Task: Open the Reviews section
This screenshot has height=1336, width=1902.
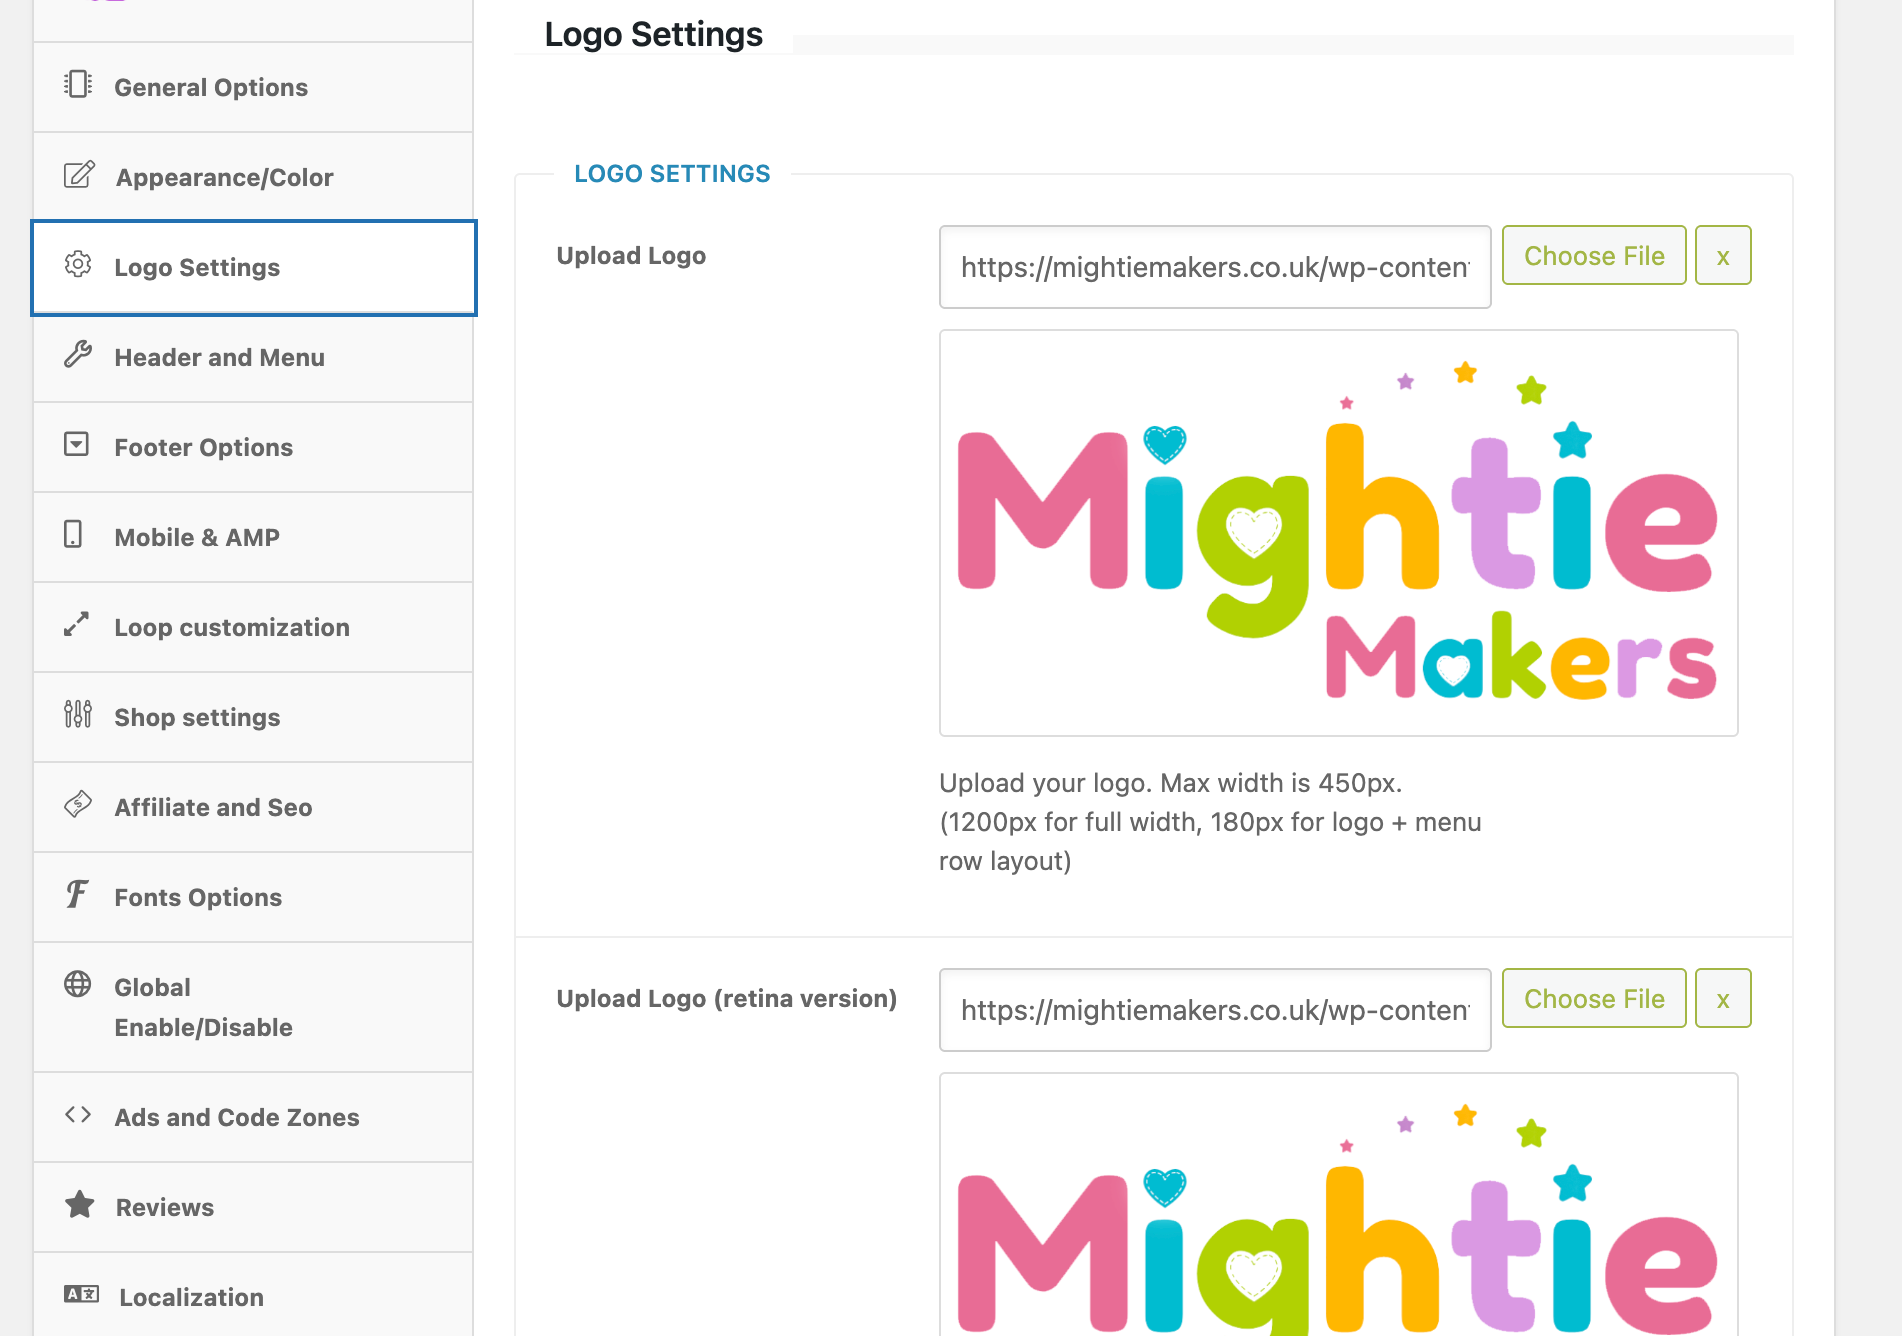Action: [253, 1207]
